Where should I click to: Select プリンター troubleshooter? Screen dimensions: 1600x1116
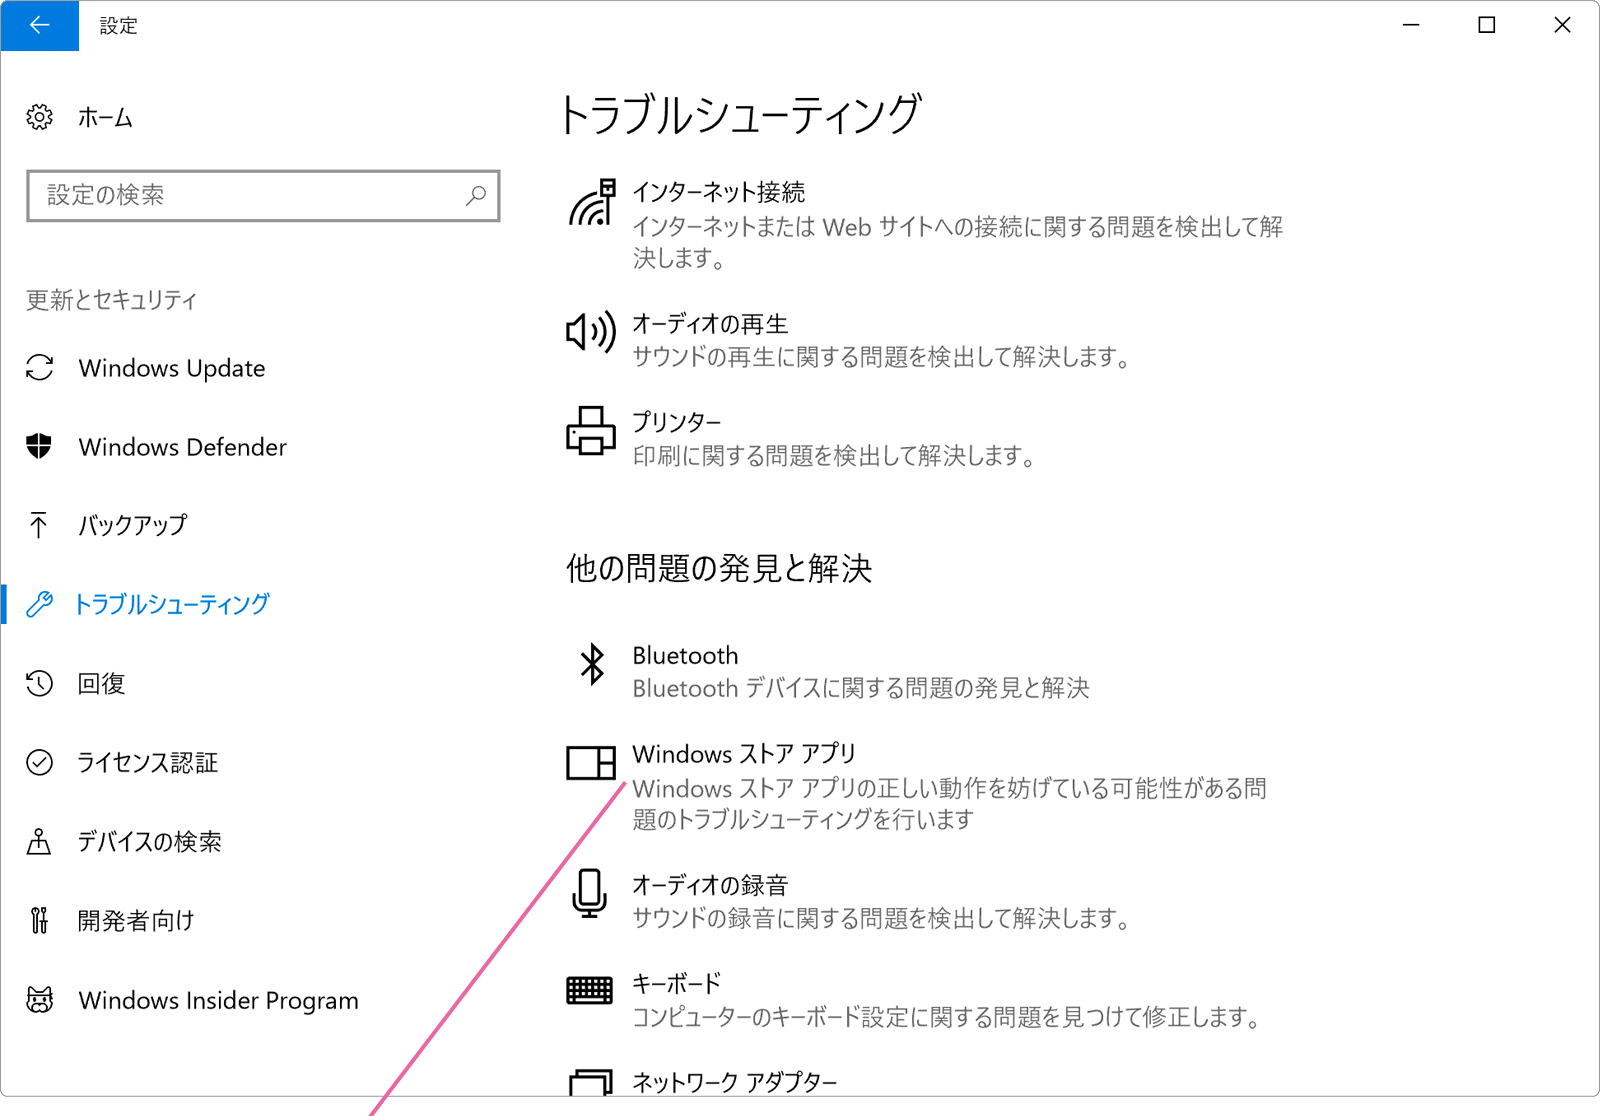pos(676,422)
